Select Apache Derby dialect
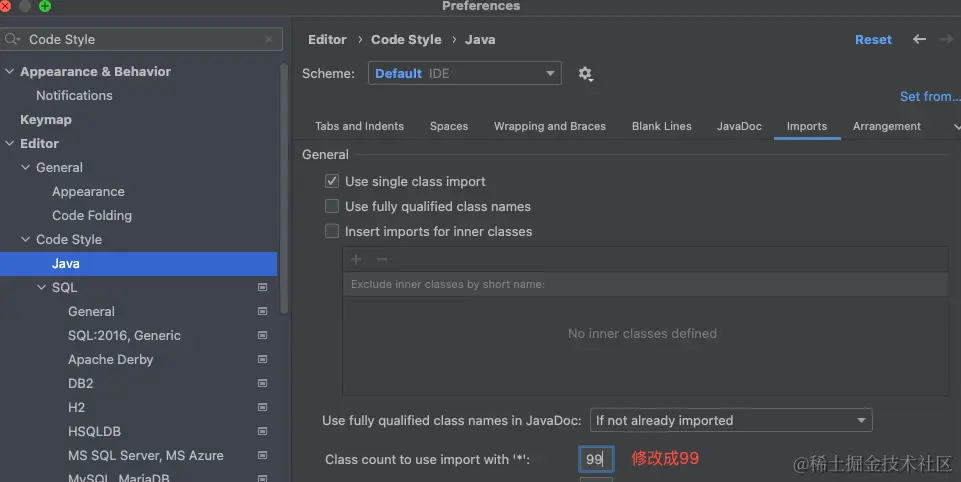 110,359
